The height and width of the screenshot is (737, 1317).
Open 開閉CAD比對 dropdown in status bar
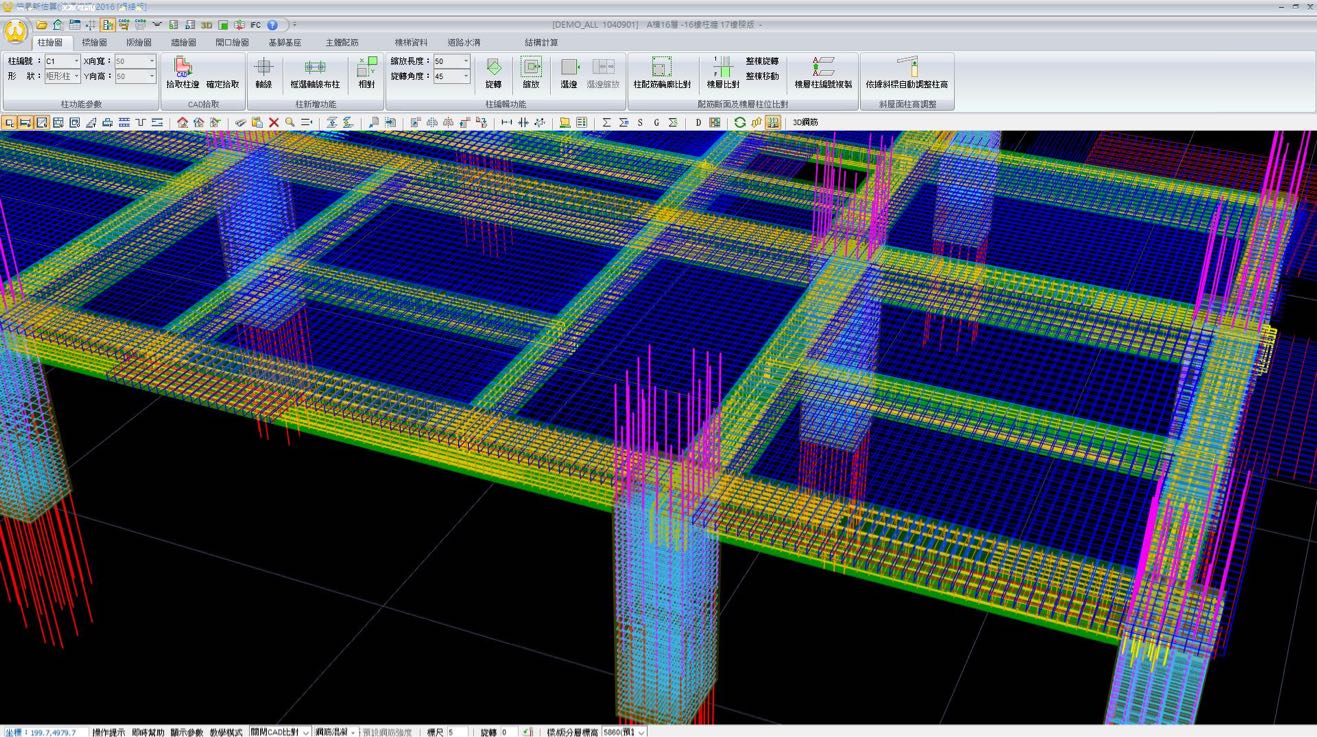[x=305, y=732]
